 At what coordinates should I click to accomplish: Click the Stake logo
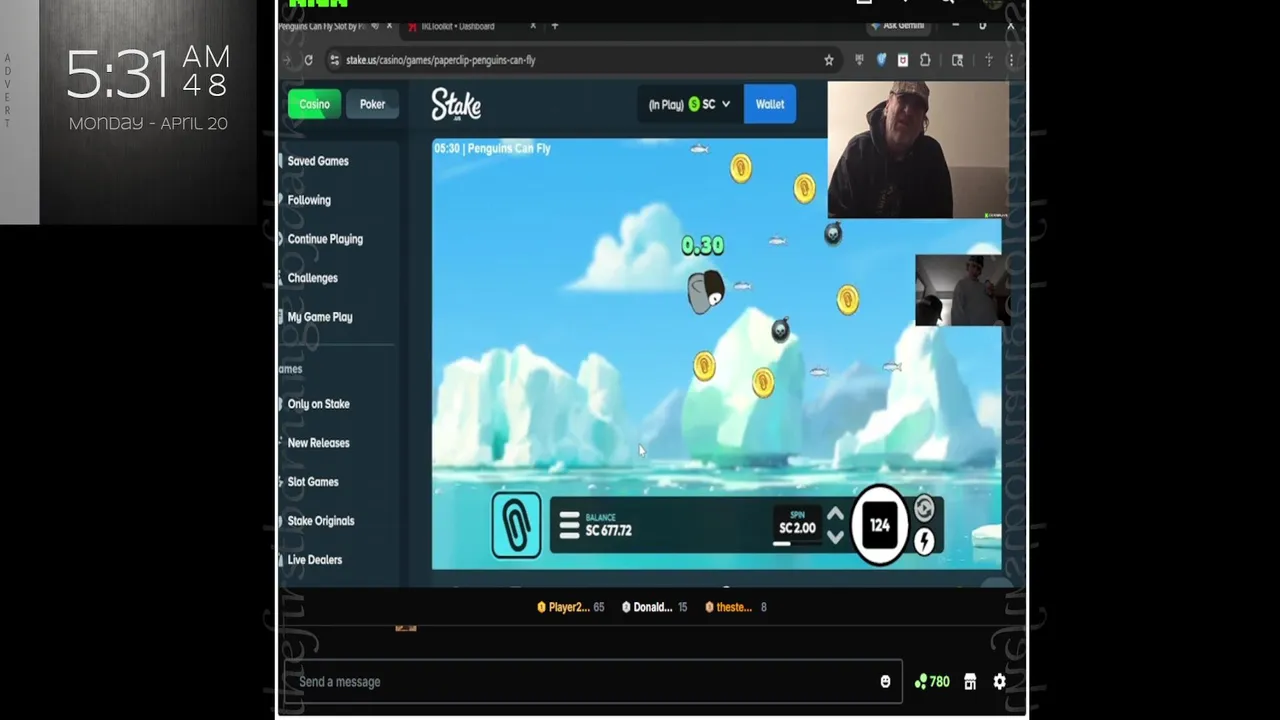coord(456,104)
